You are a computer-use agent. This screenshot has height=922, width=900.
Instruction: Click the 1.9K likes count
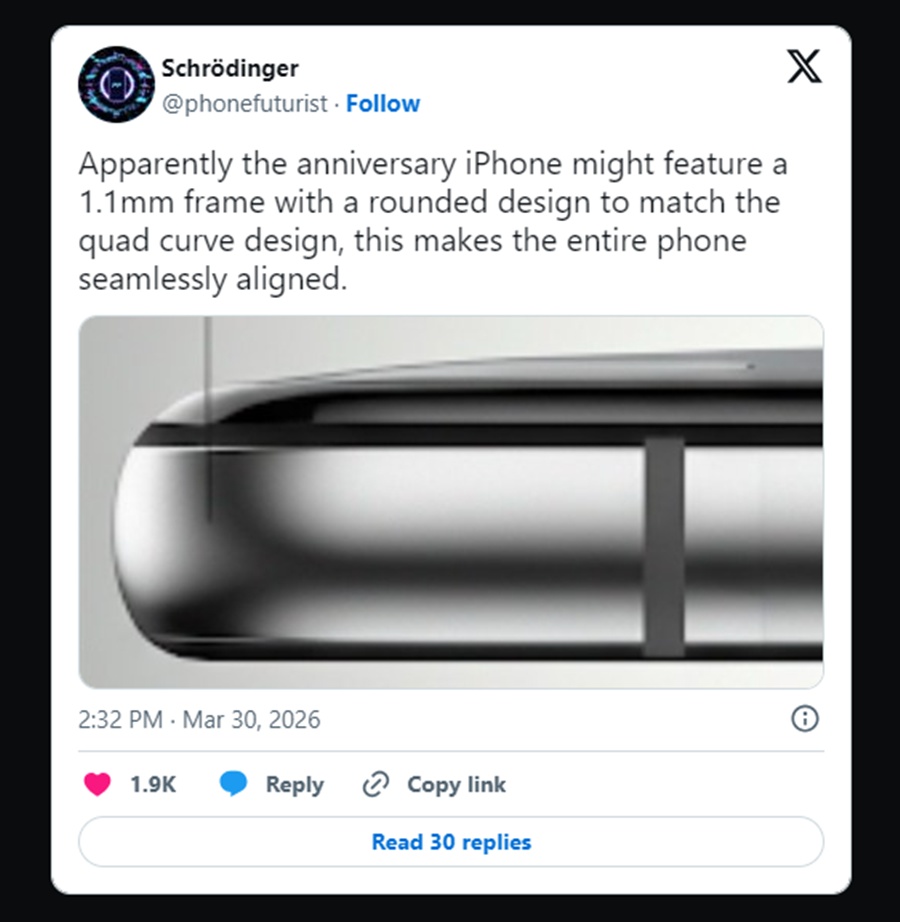click(153, 784)
